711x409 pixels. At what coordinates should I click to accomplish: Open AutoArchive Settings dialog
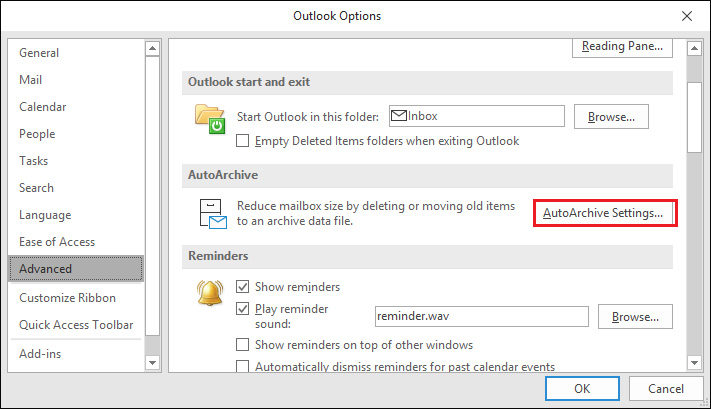(603, 213)
